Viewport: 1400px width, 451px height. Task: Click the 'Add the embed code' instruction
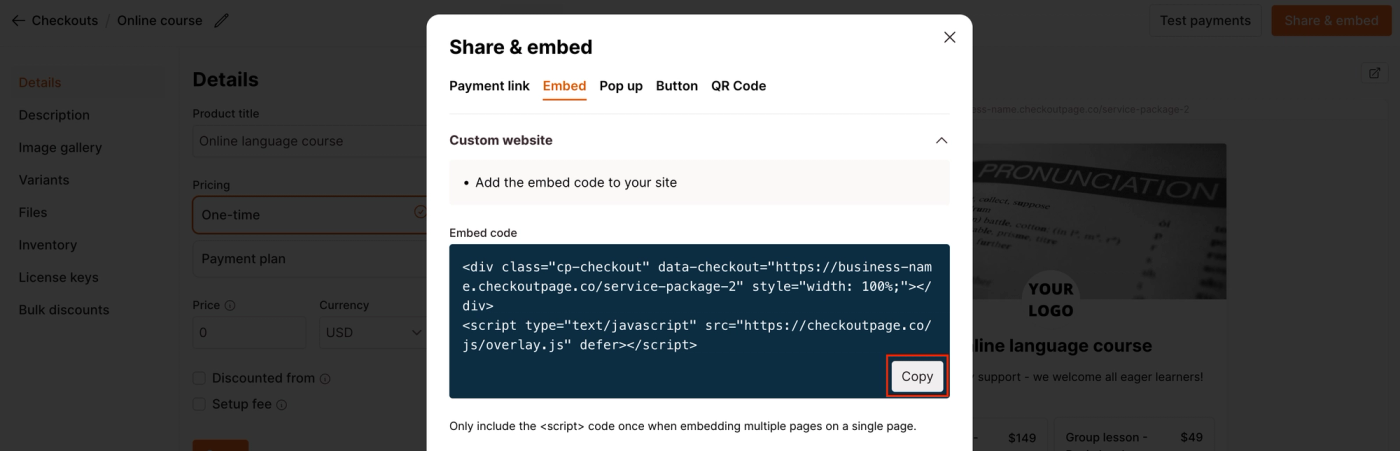(576, 182)
